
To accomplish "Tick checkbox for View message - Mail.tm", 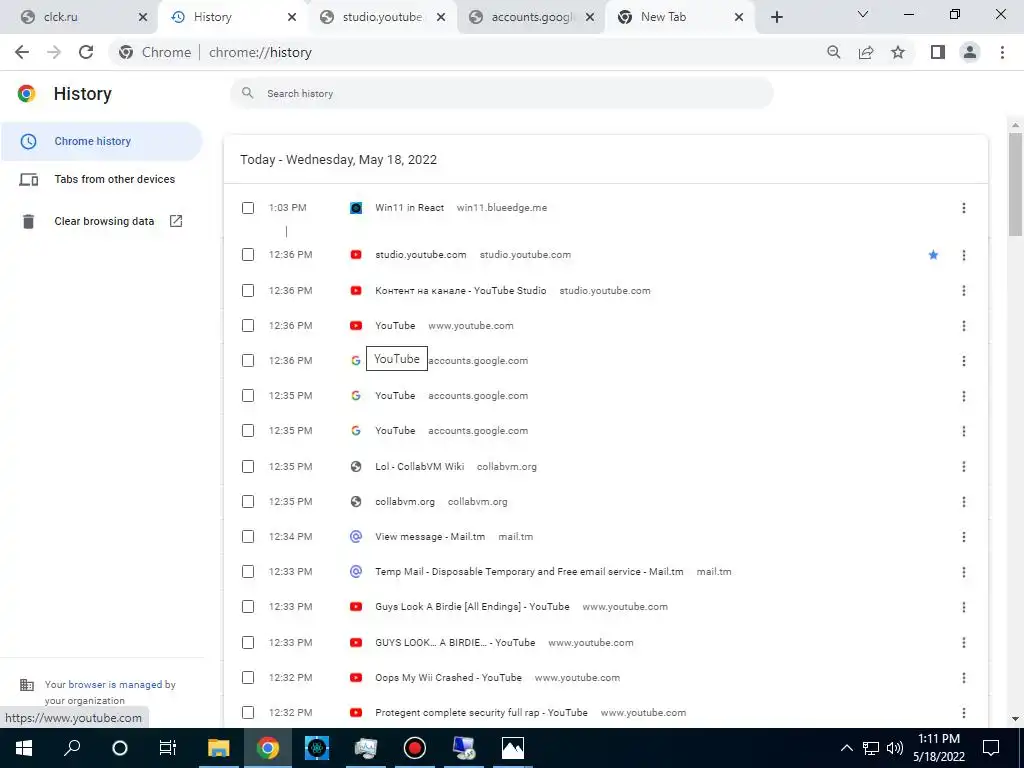I will [248, 537].
